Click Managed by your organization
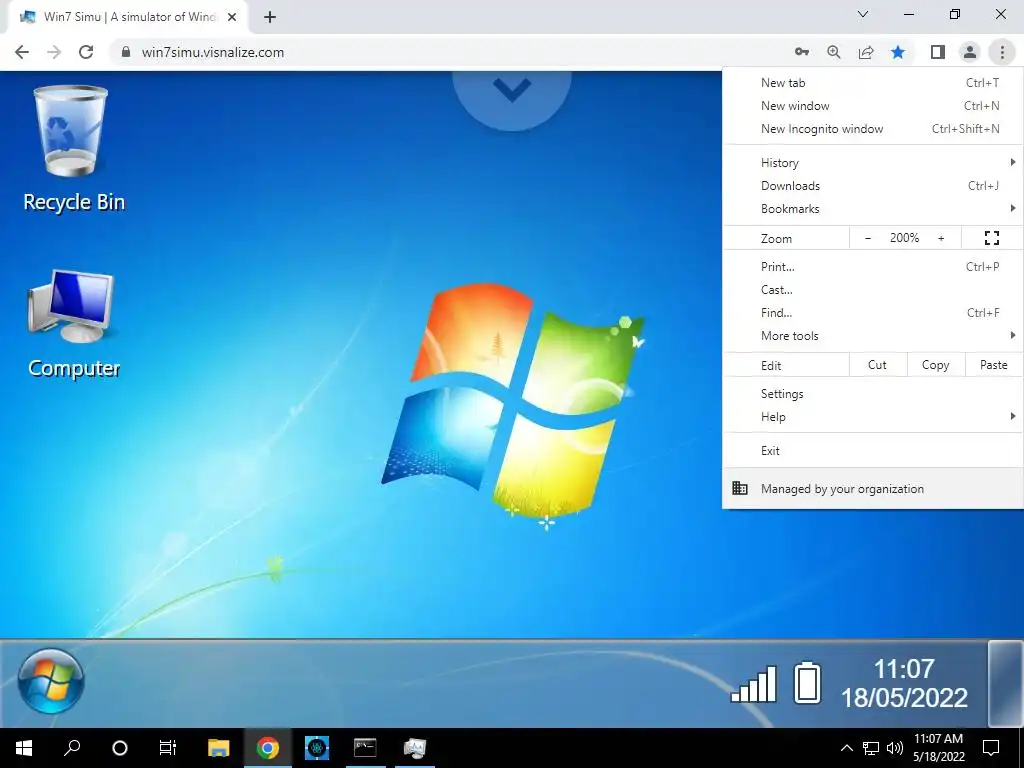 pyautogui.click(x=872, y=488)
